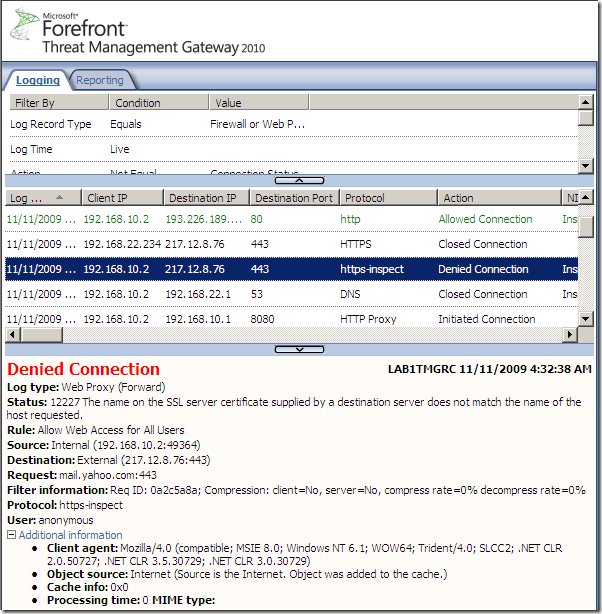Sort by Log time column header
The width and height of the screenshot is (602, 614).
click(43, 198)
